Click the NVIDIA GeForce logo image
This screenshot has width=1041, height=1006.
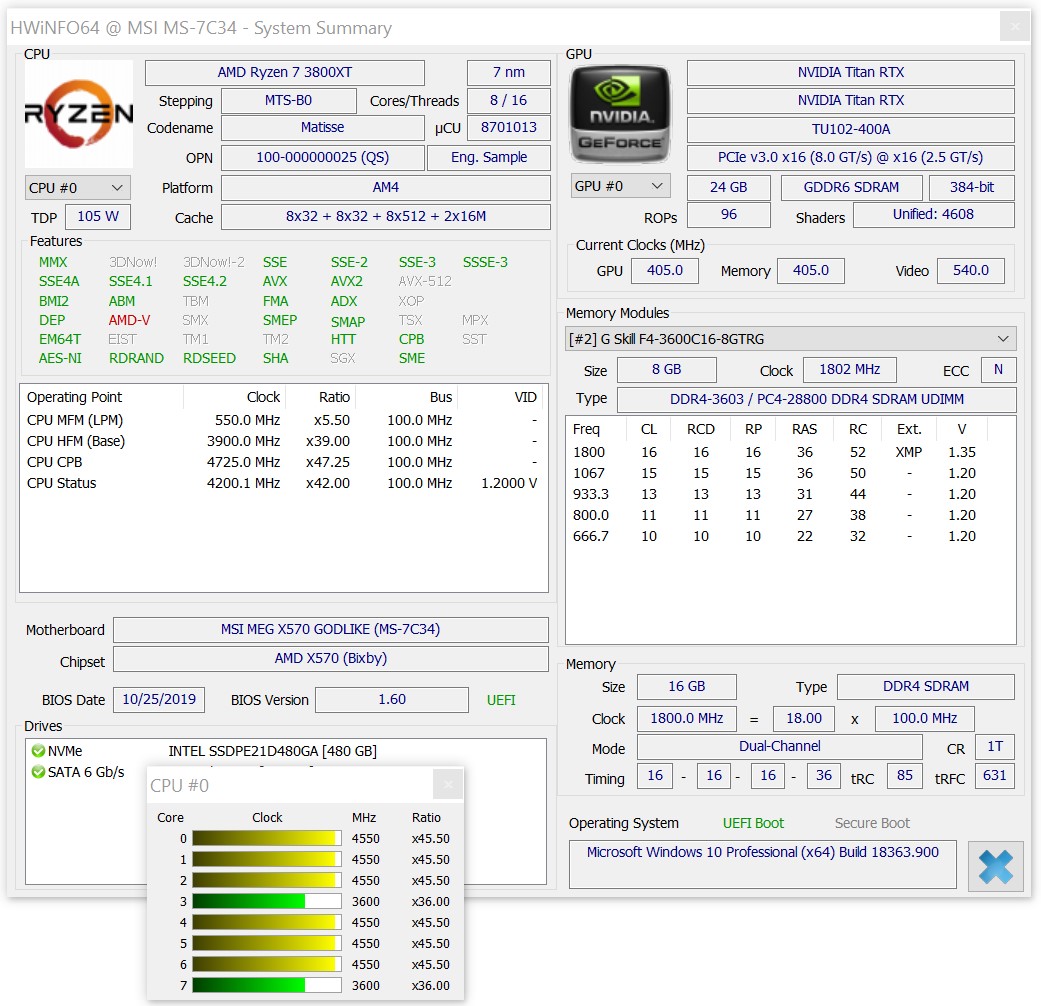point(620,114)
